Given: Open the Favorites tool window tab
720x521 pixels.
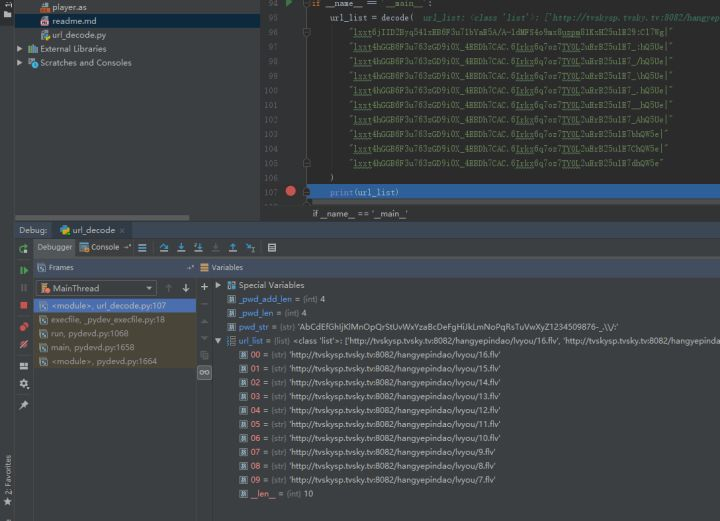Looking at the screenshot, I should (x=7, y=480).
